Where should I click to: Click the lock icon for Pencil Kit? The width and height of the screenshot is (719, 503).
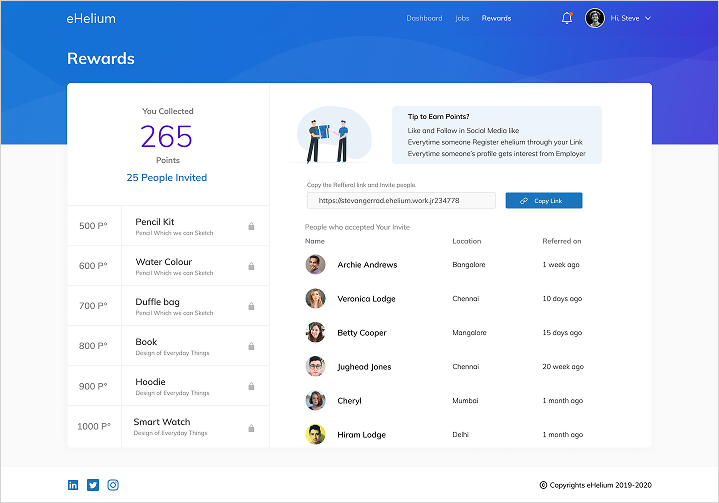pyautogui.click(x=251, y=226)
